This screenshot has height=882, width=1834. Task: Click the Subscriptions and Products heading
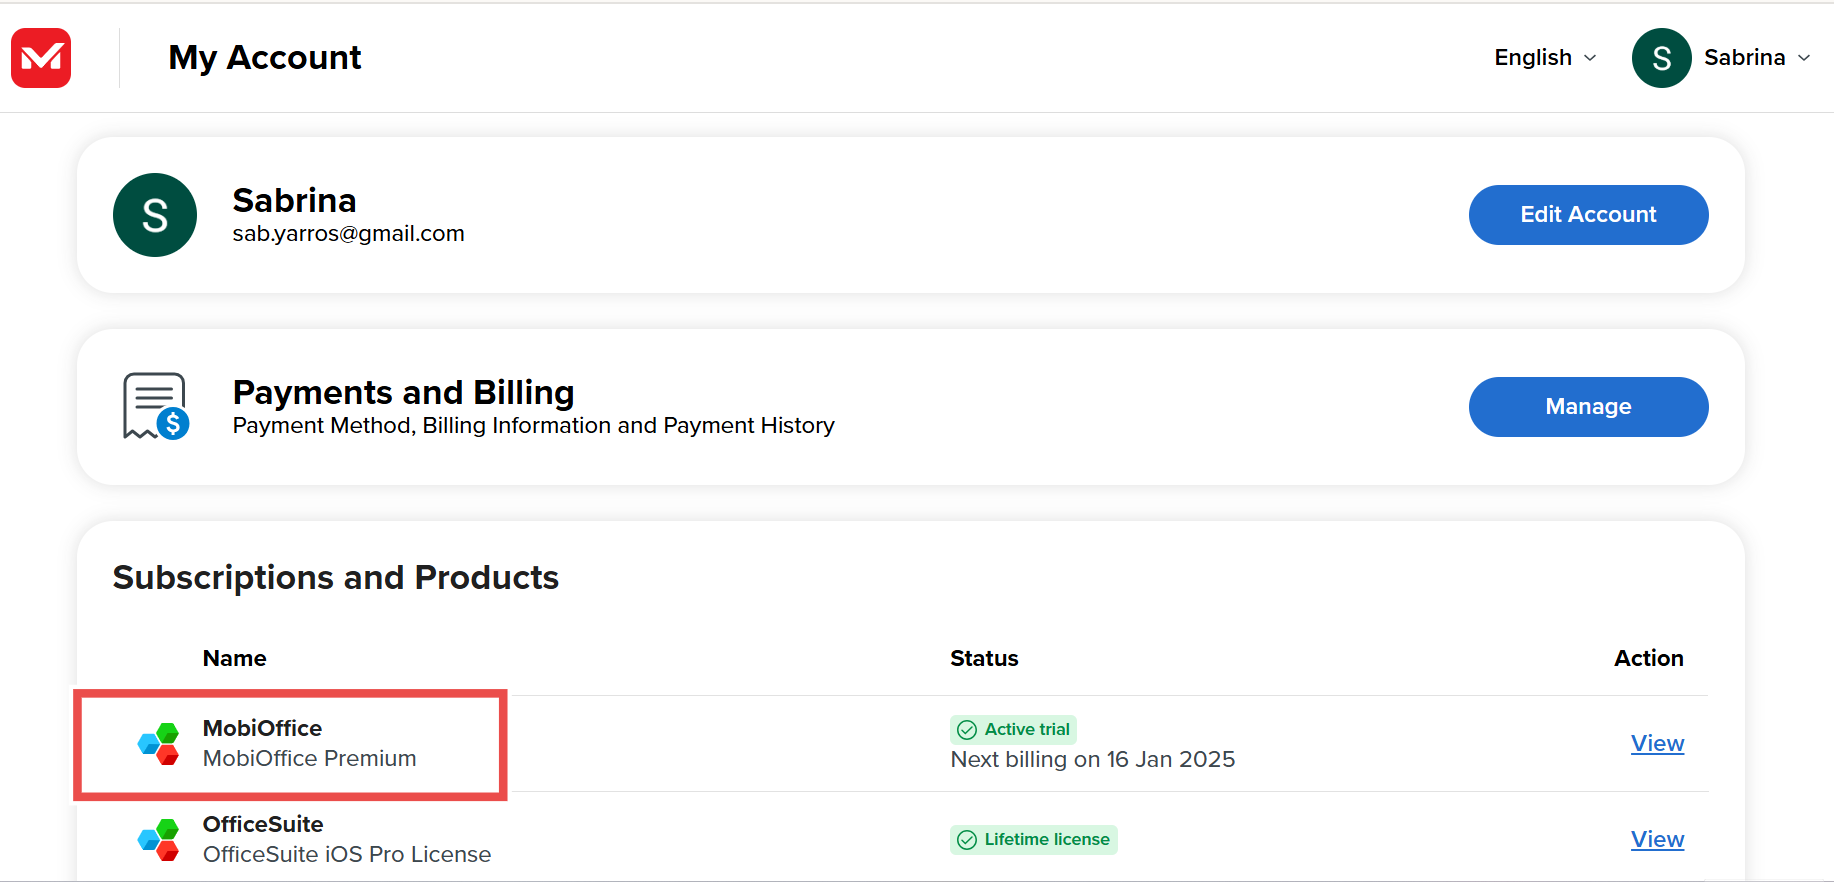tap(335, 578)
